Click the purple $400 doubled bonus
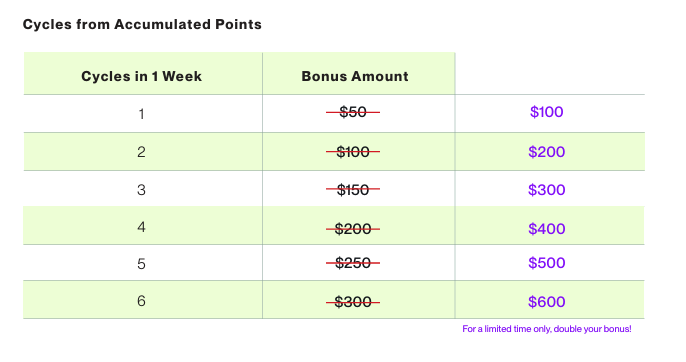This screenshot has height=362, width=686. point(546,229)
